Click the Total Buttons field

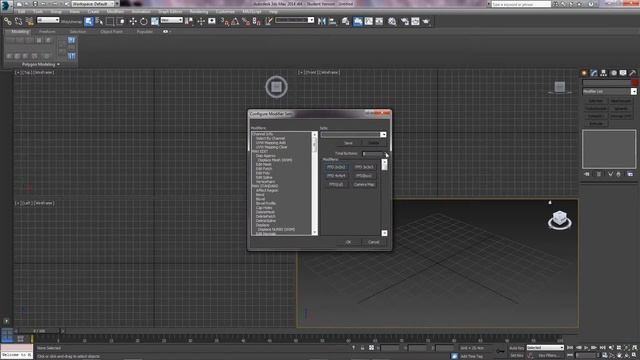(373, 154)
